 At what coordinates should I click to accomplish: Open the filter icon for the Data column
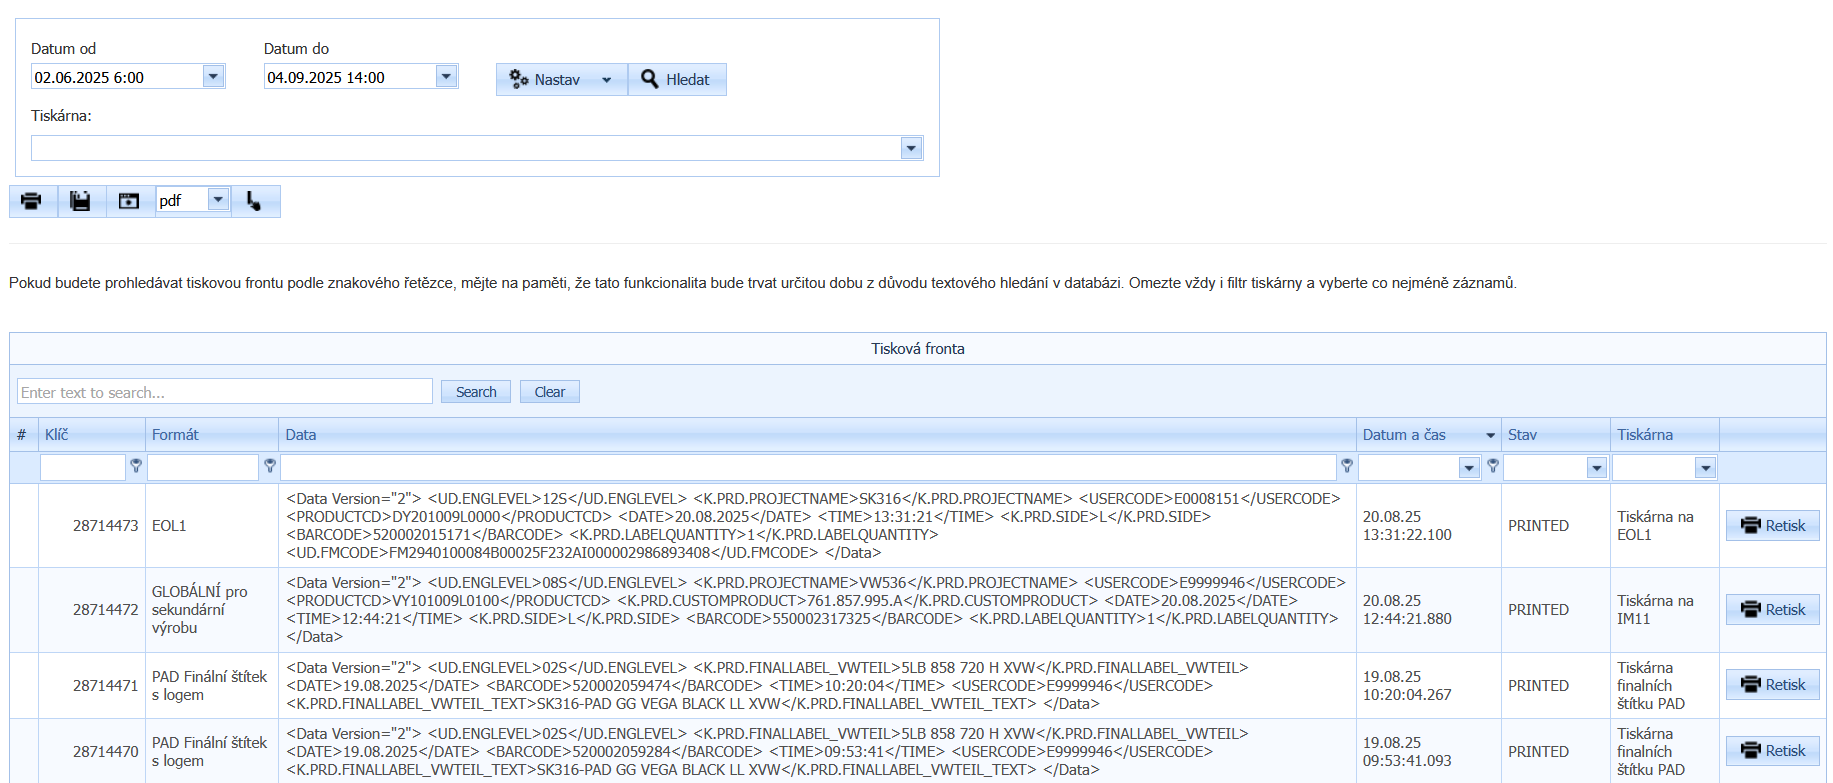coord(1346,466)
